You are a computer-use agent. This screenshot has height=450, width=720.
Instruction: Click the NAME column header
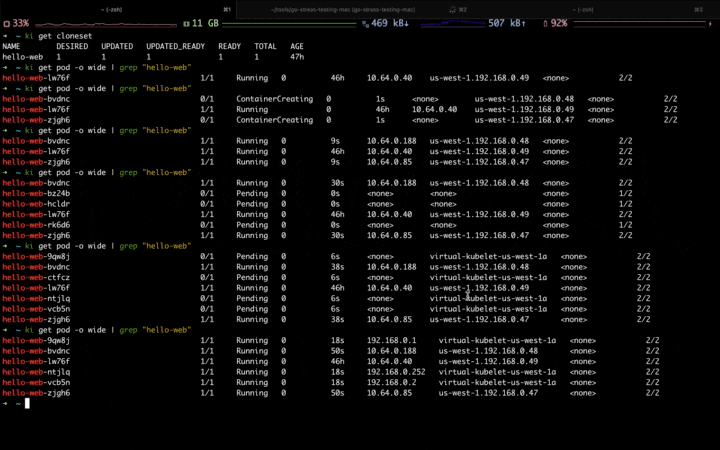pyautogui.click(x=11, y=46)
